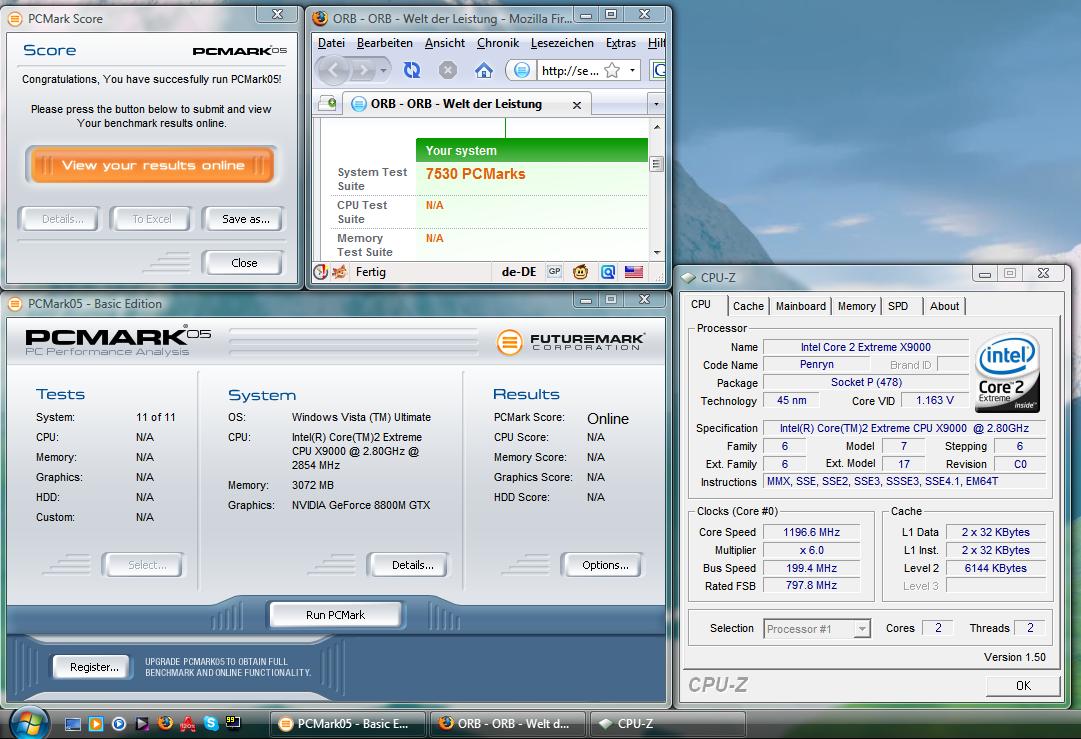This screenshot has height=739, width=1081.
Task: Open the back/forward history dropdown arrow
Action: click(384, 70)
